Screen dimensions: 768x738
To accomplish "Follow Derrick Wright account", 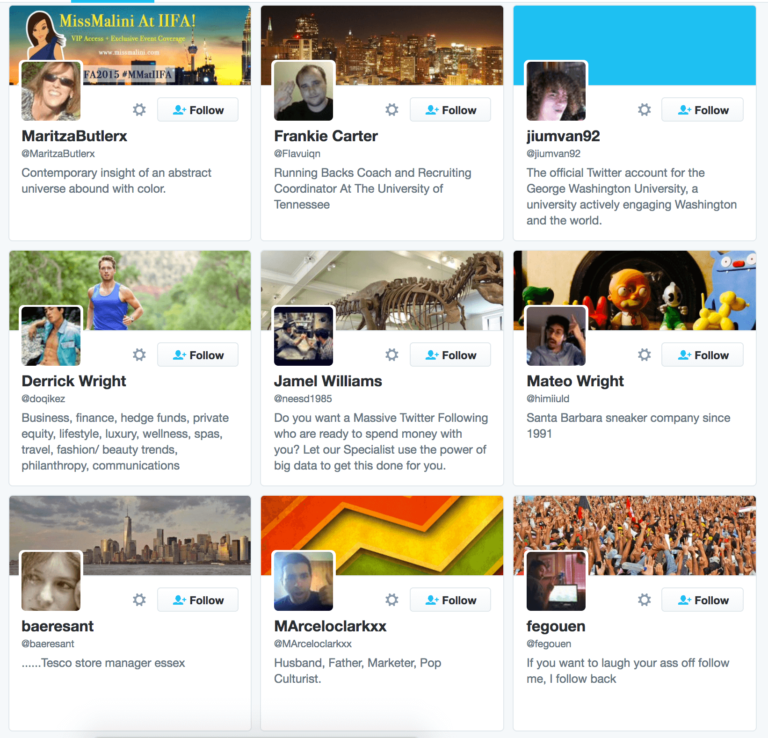I will [x=198, y=355].
